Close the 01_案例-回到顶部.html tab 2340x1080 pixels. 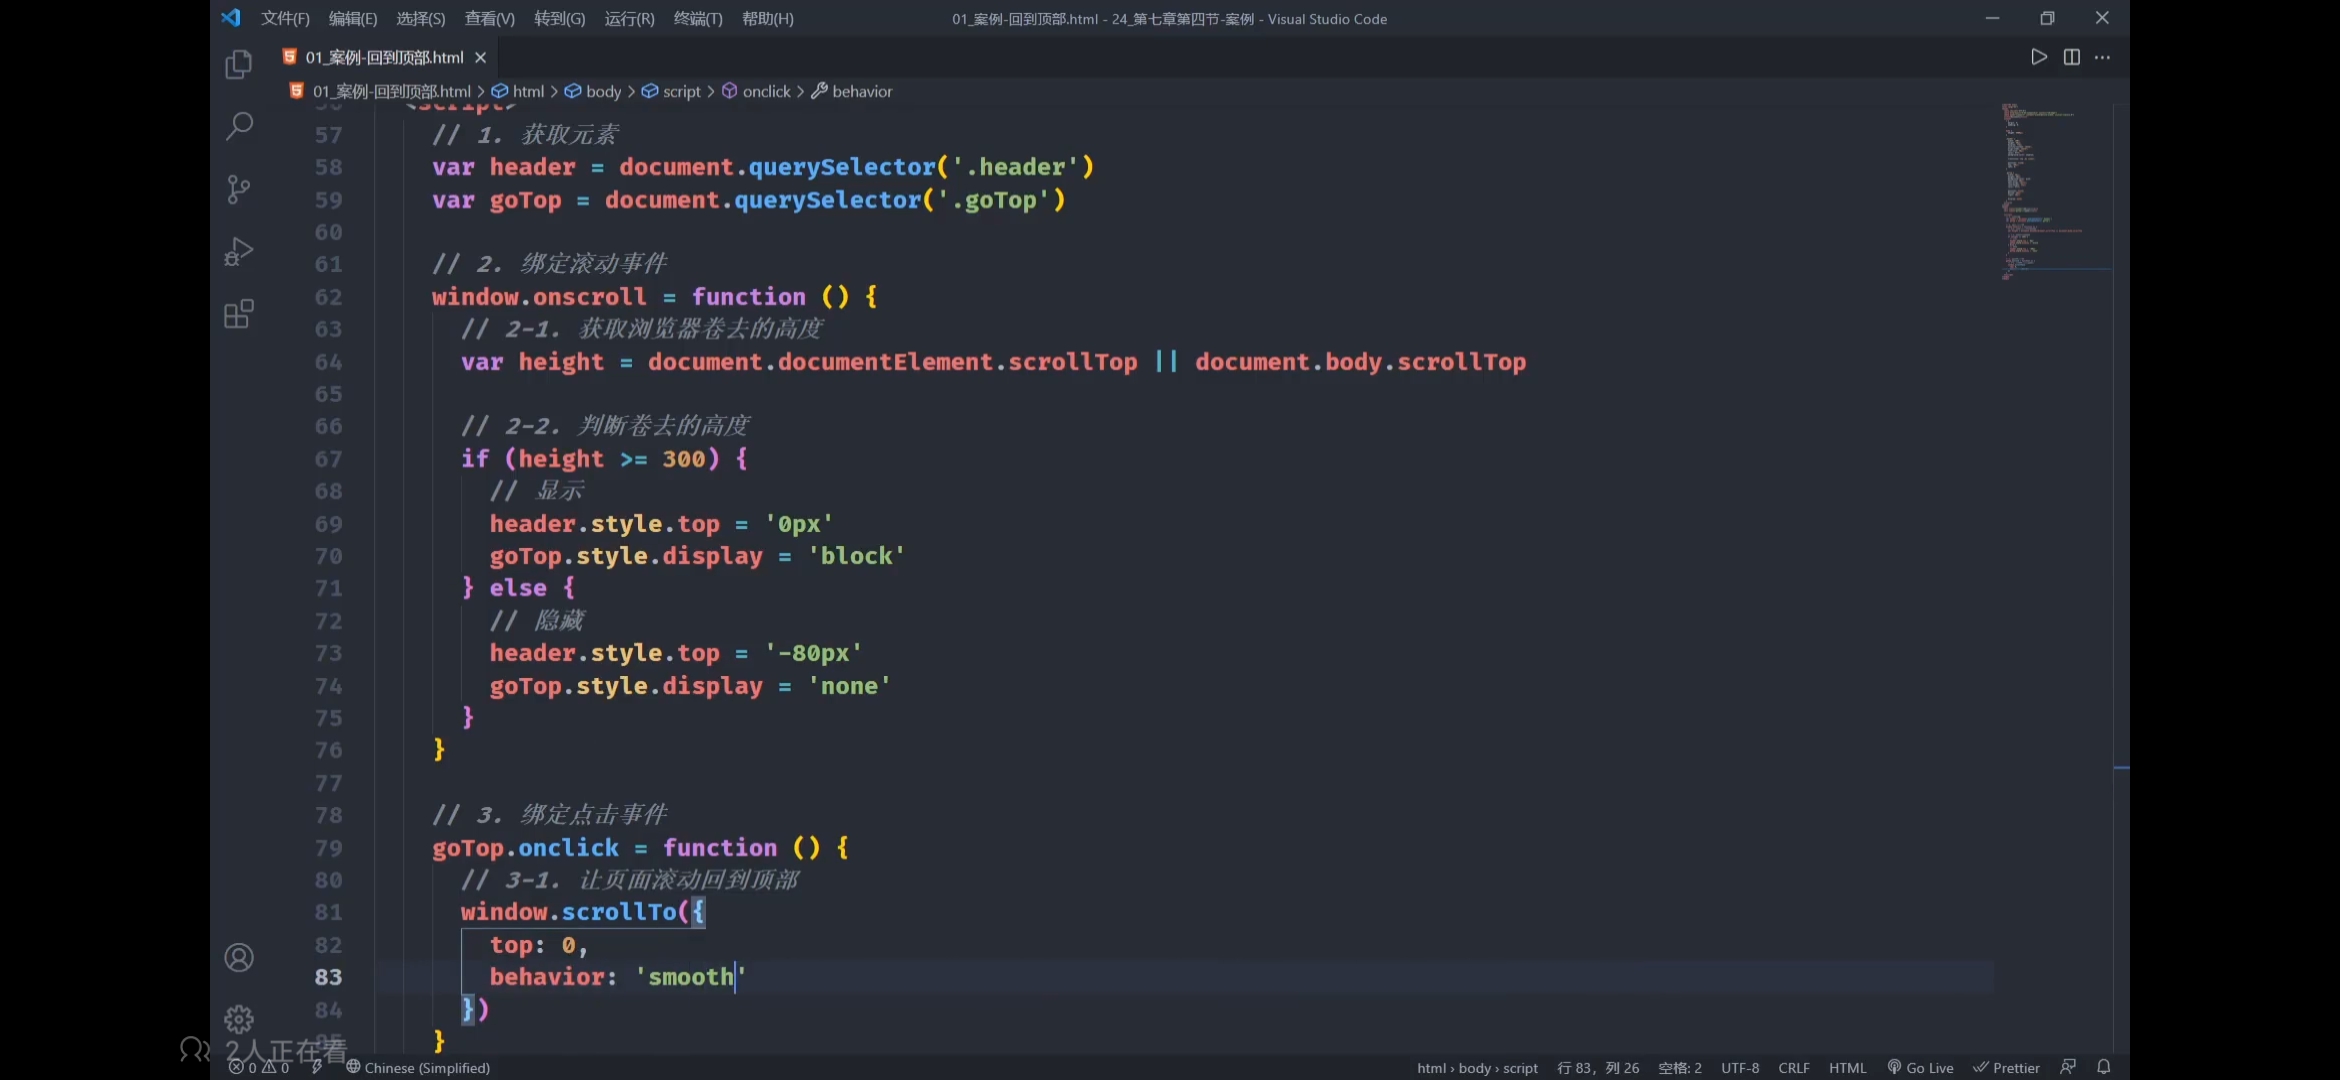480,57
